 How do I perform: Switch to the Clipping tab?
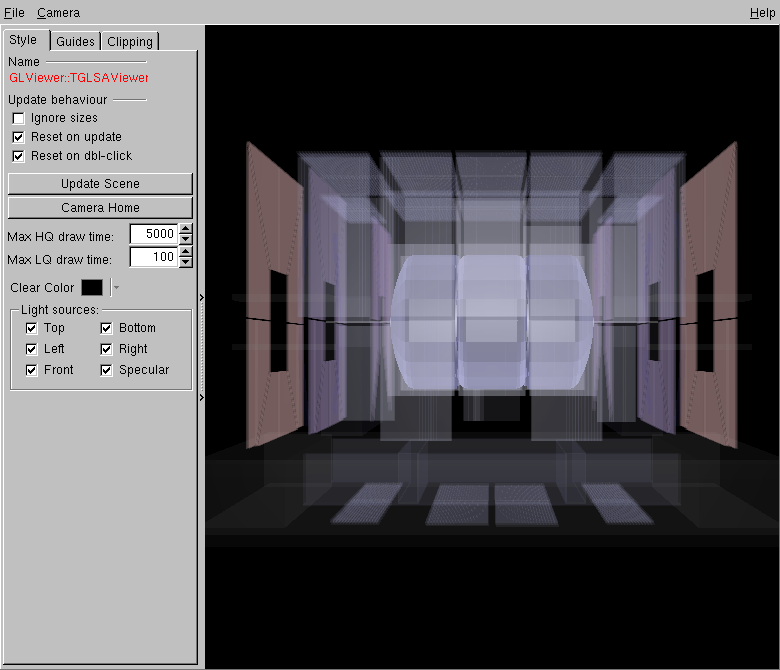pos(130,41)
